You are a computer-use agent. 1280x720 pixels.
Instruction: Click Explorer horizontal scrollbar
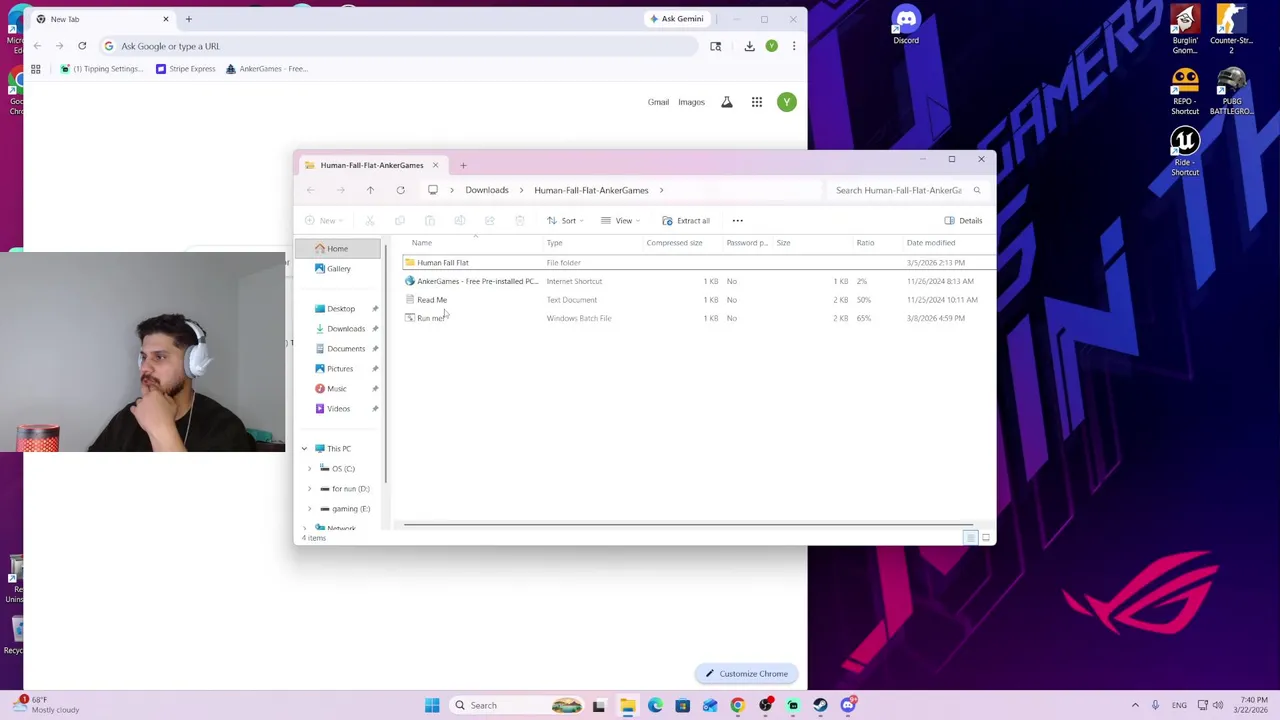(688, 525)
